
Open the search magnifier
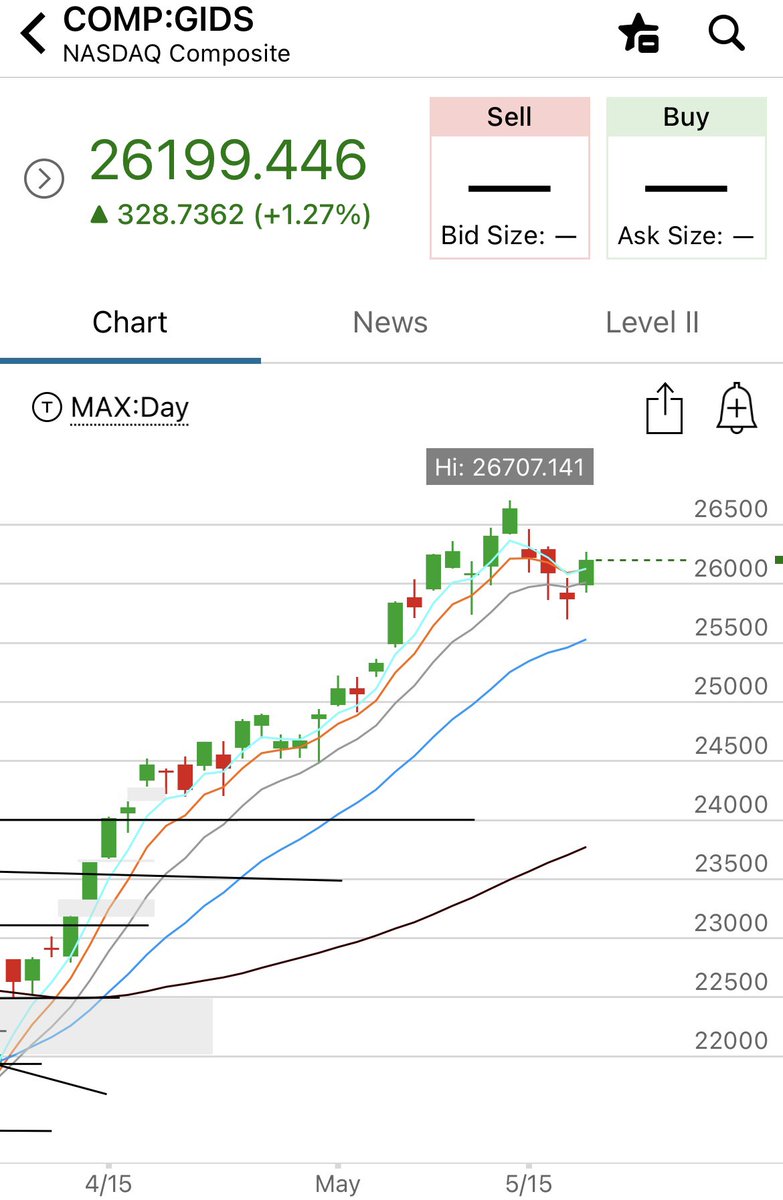pos(727,33)
